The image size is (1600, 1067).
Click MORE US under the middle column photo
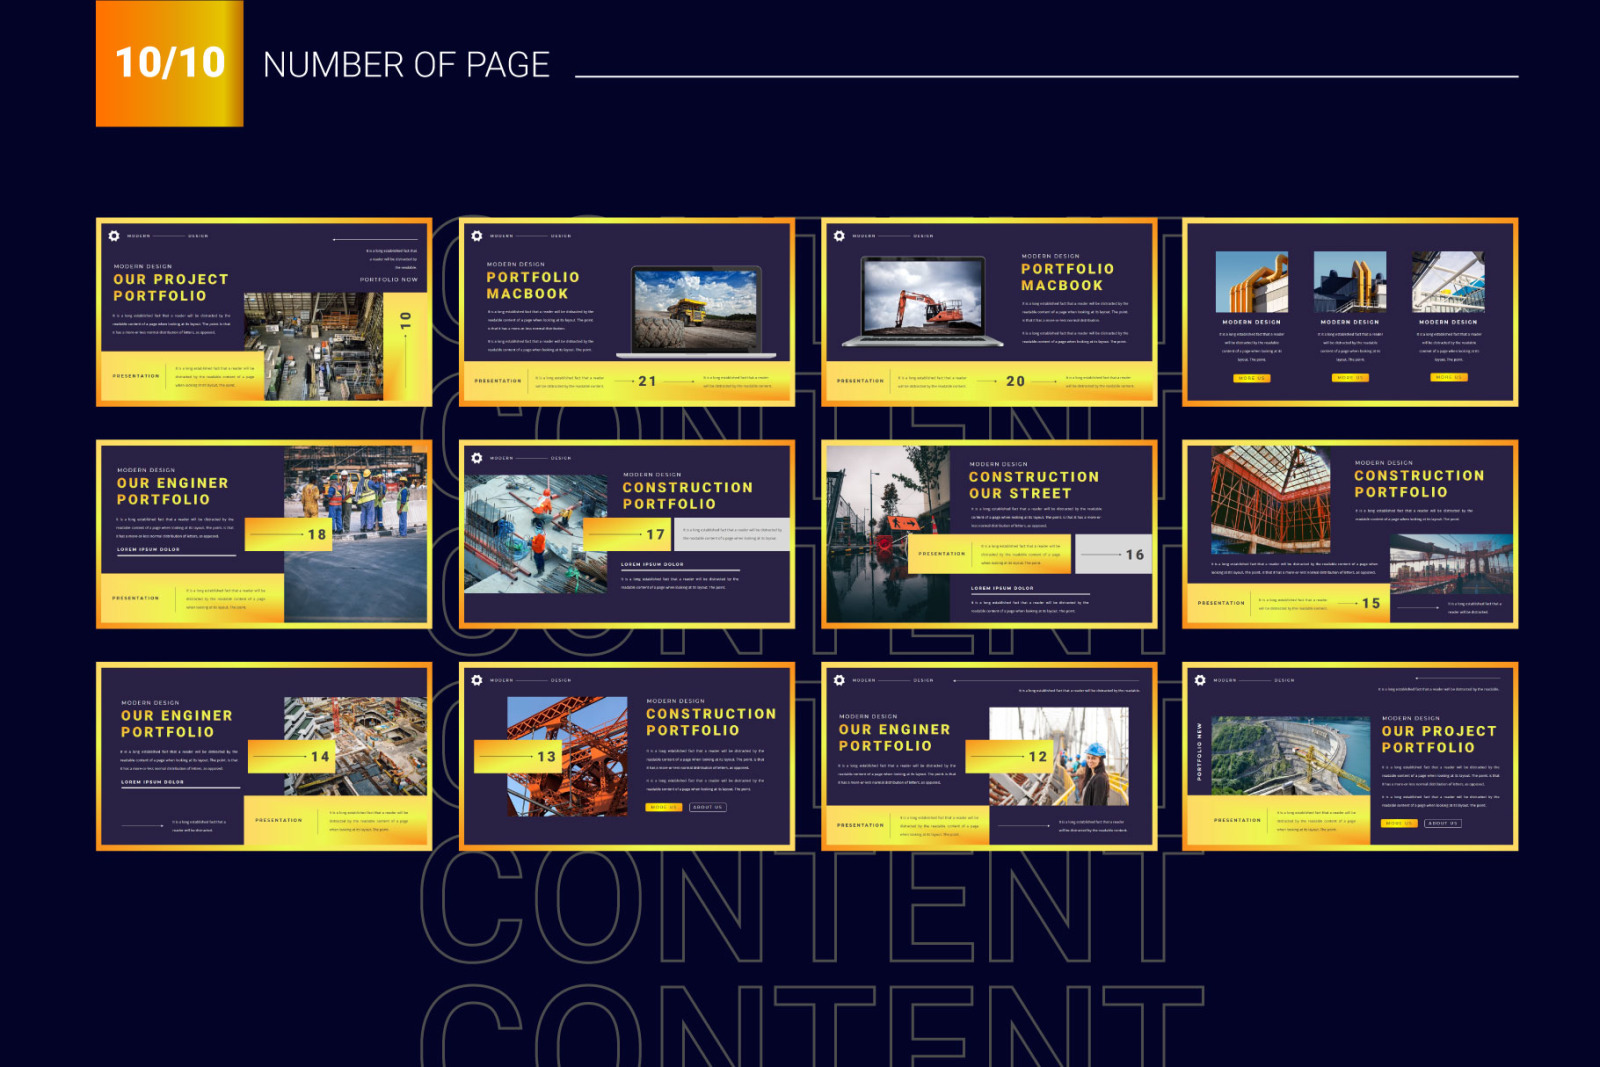pyautogui.click(x=1349, y=378)
